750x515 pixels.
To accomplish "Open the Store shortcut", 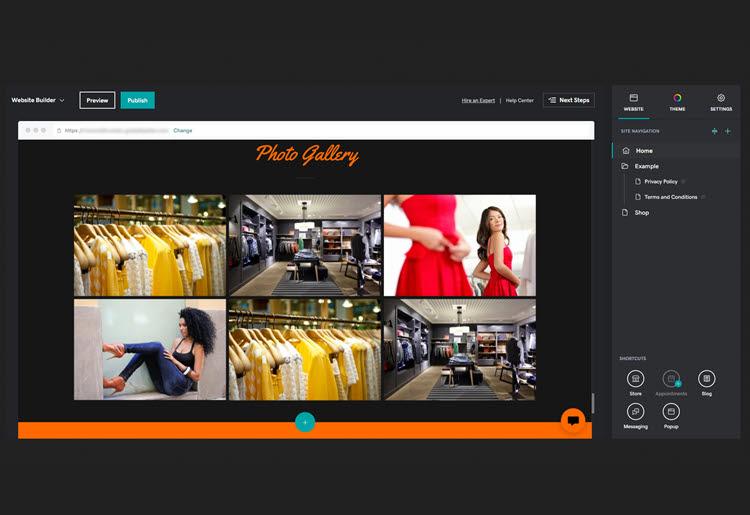I will [x=635, y=379].
